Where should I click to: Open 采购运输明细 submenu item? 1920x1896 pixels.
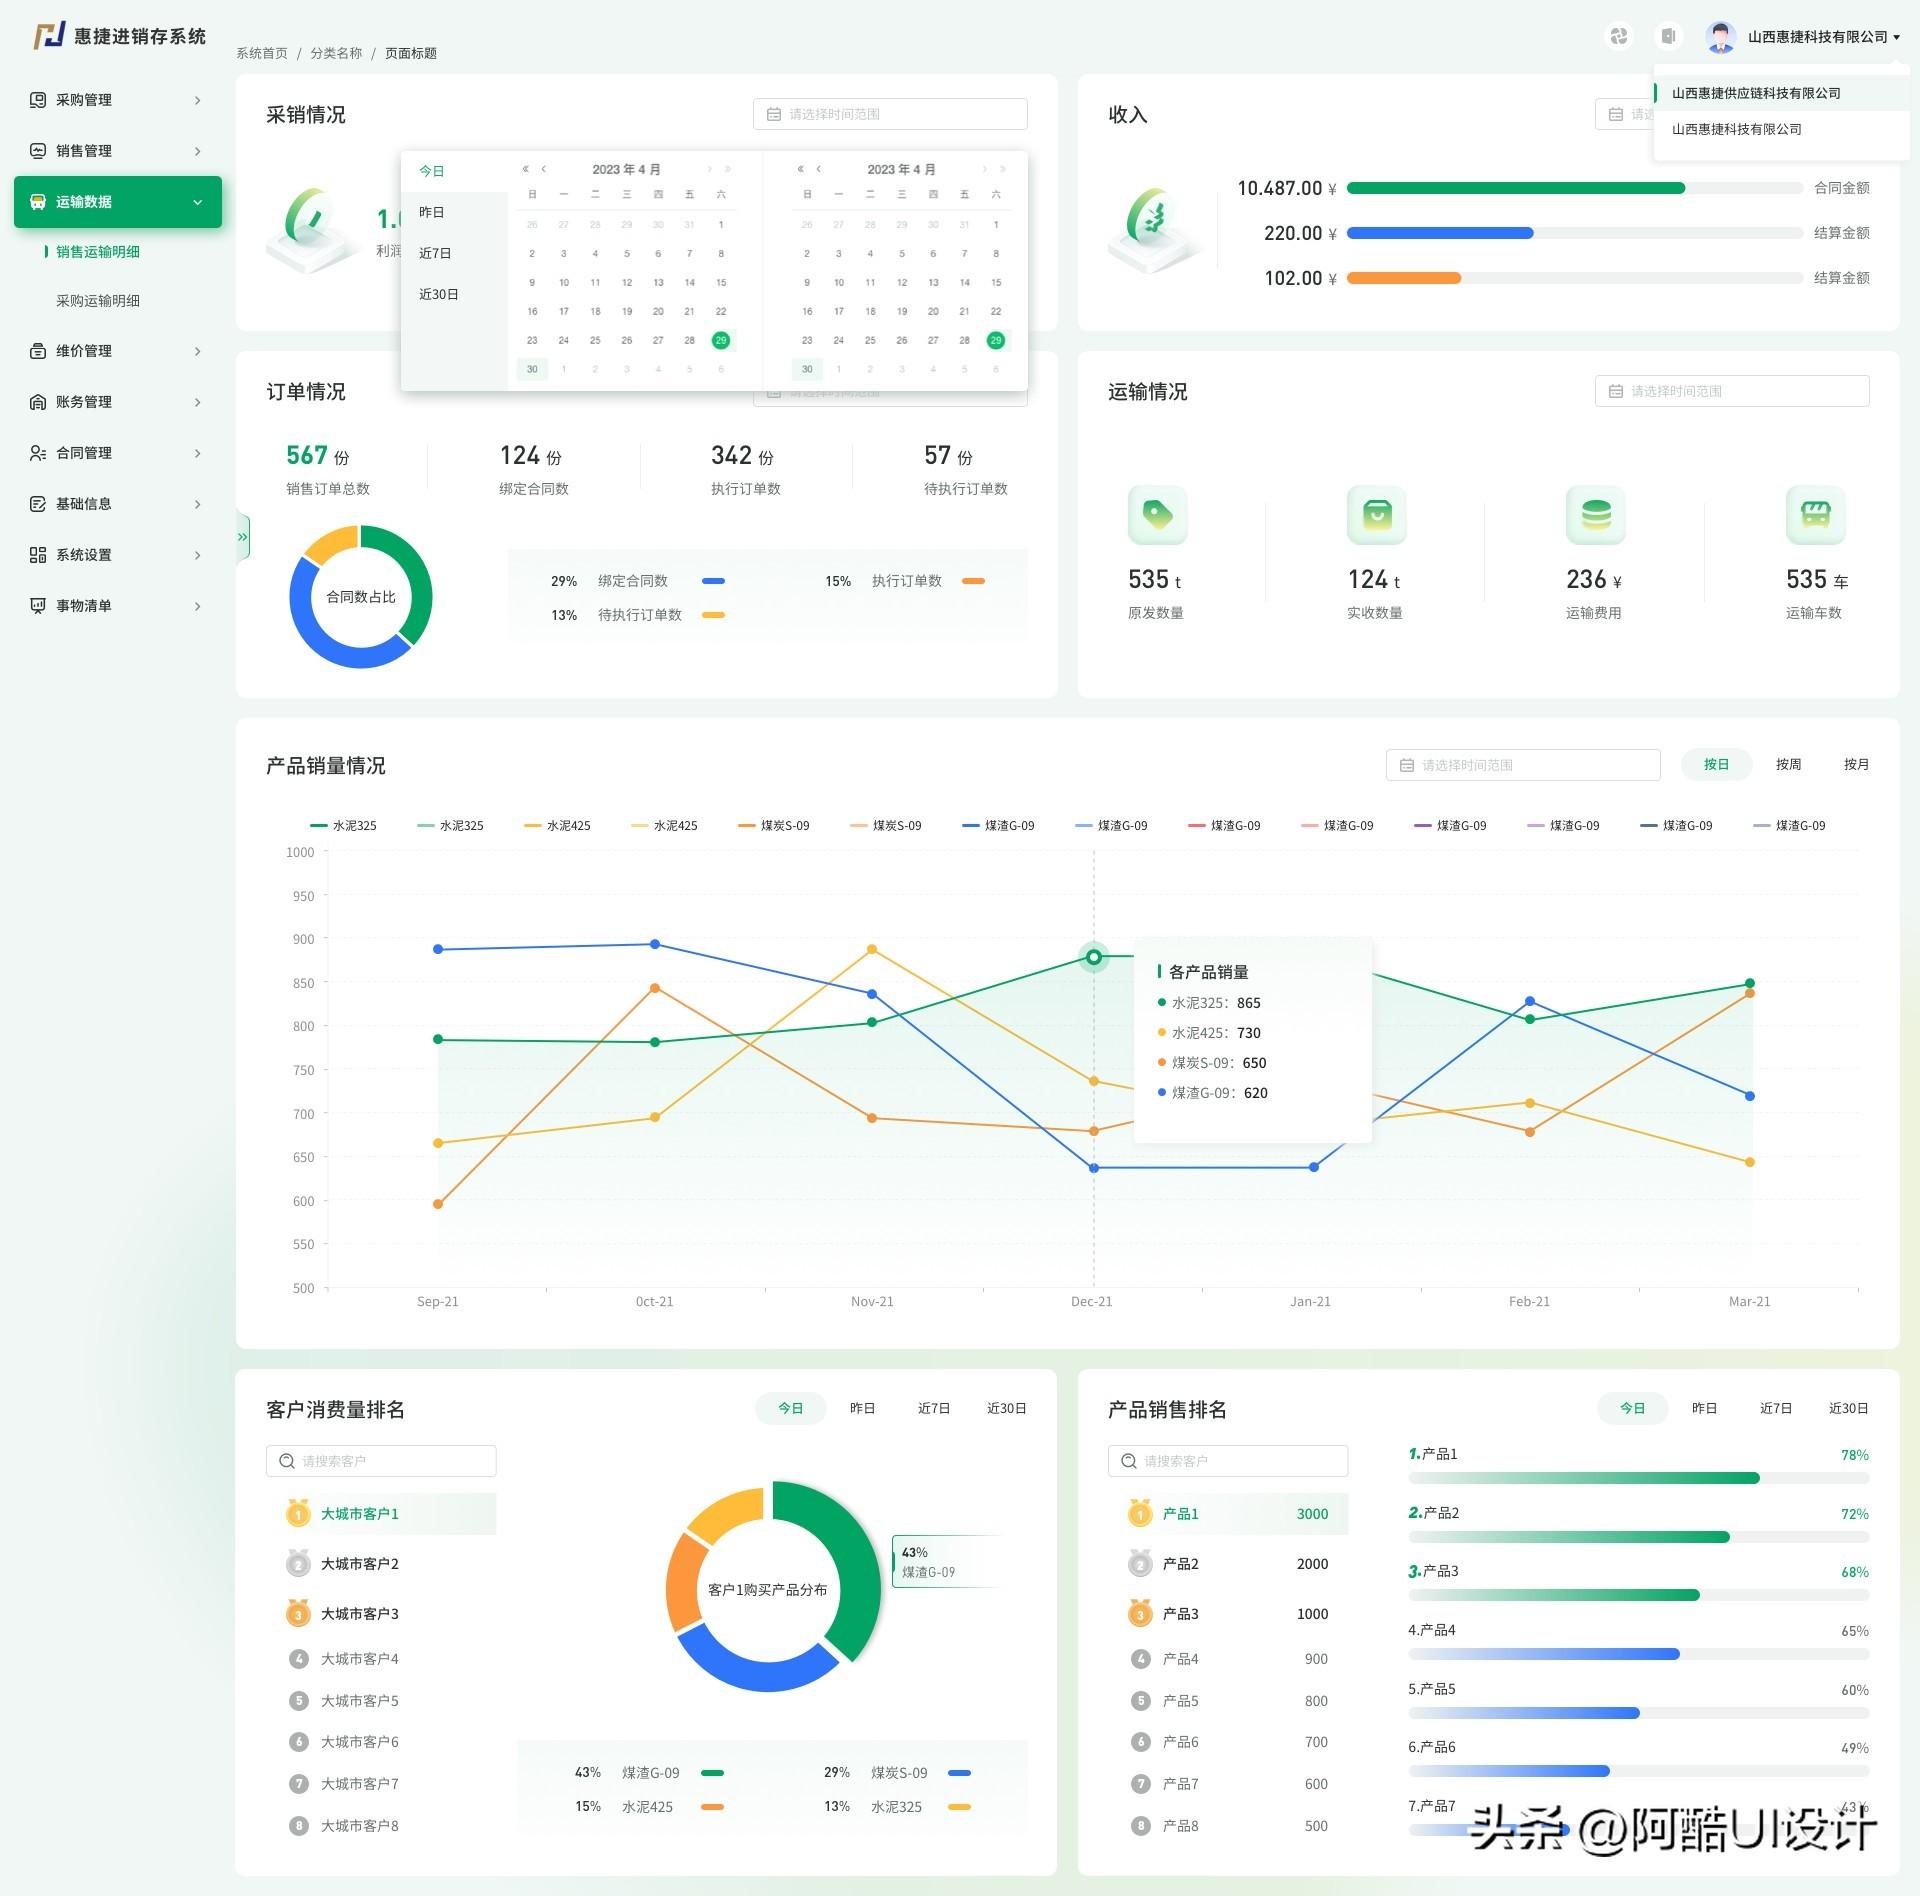coord(98,301)
